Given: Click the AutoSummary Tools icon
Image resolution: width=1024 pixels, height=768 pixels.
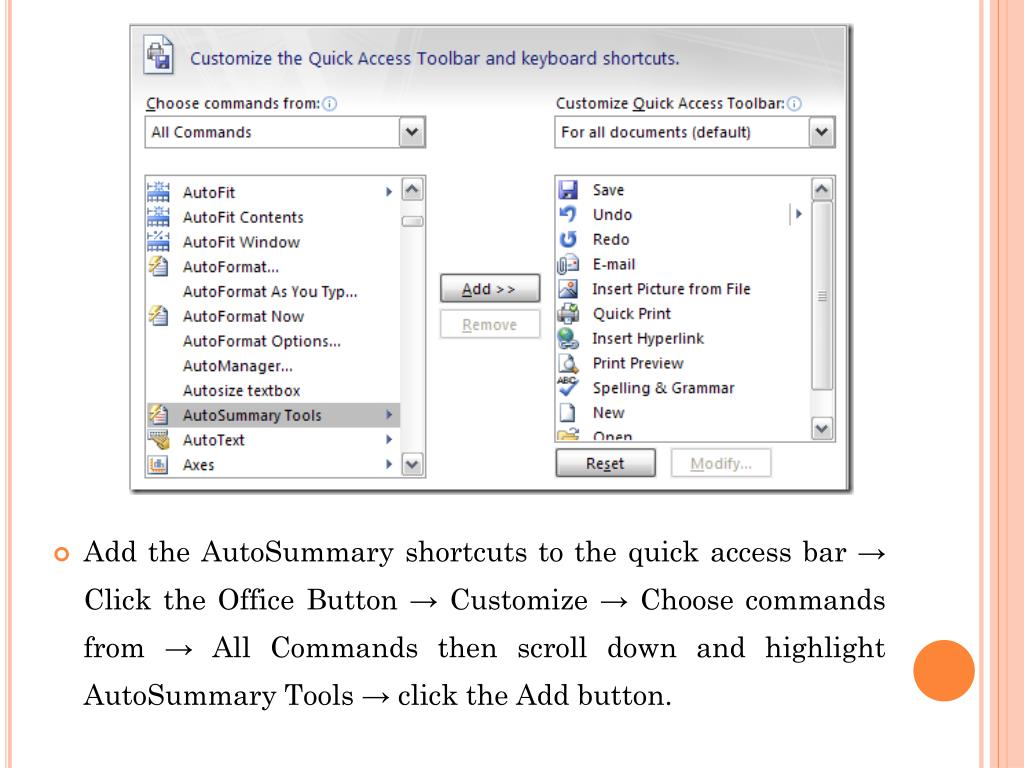Looking at the screenshot, I should point(158,415).
